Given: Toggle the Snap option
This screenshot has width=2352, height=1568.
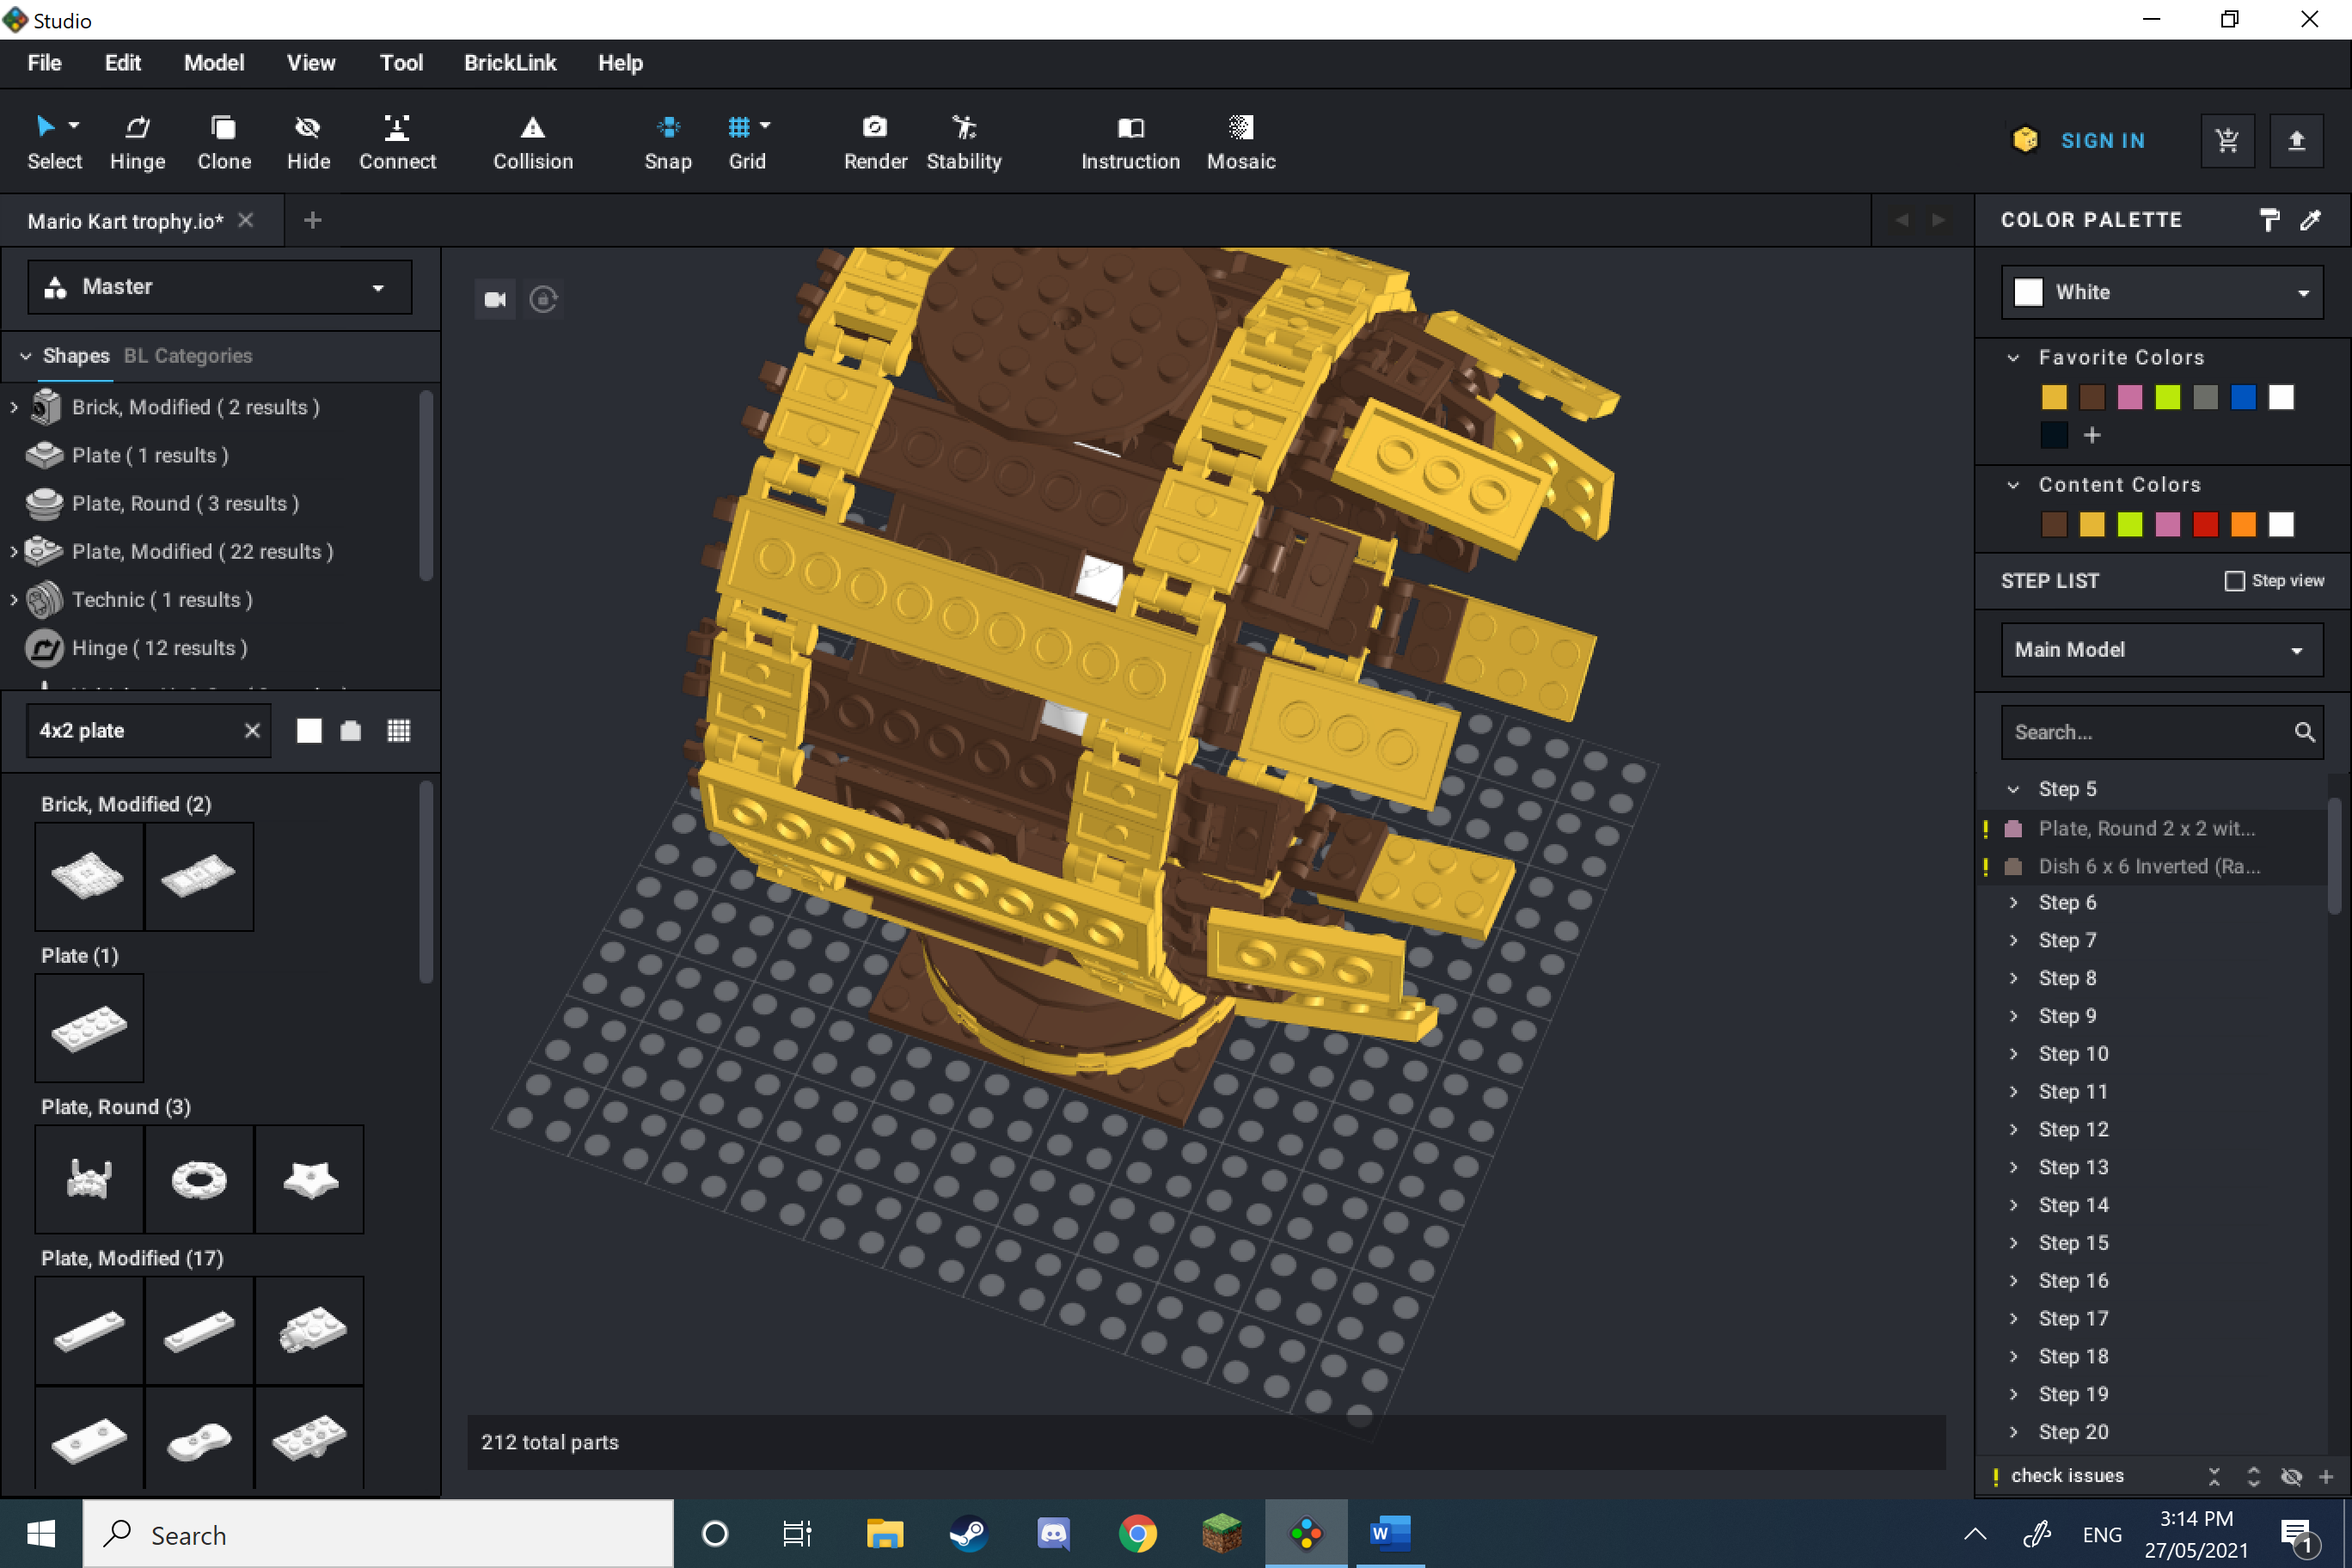Looking at the screenshot, I should tap(667, 142).
